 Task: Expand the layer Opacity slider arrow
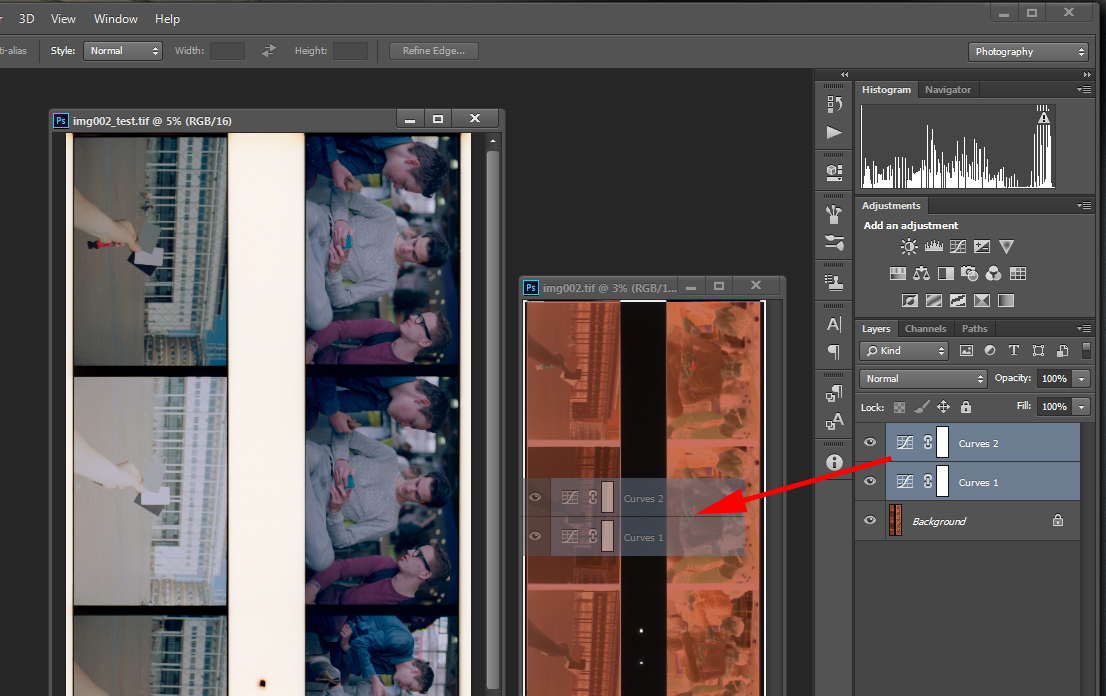point(1081,379)
